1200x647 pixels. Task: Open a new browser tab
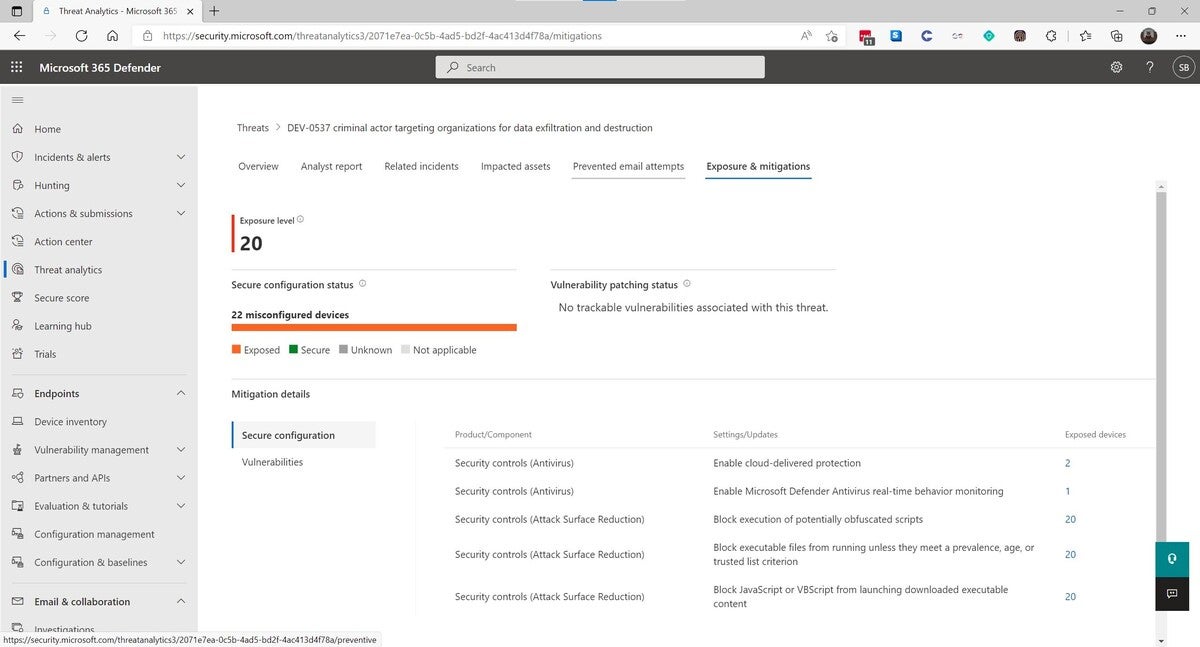[x=214, y=11]
